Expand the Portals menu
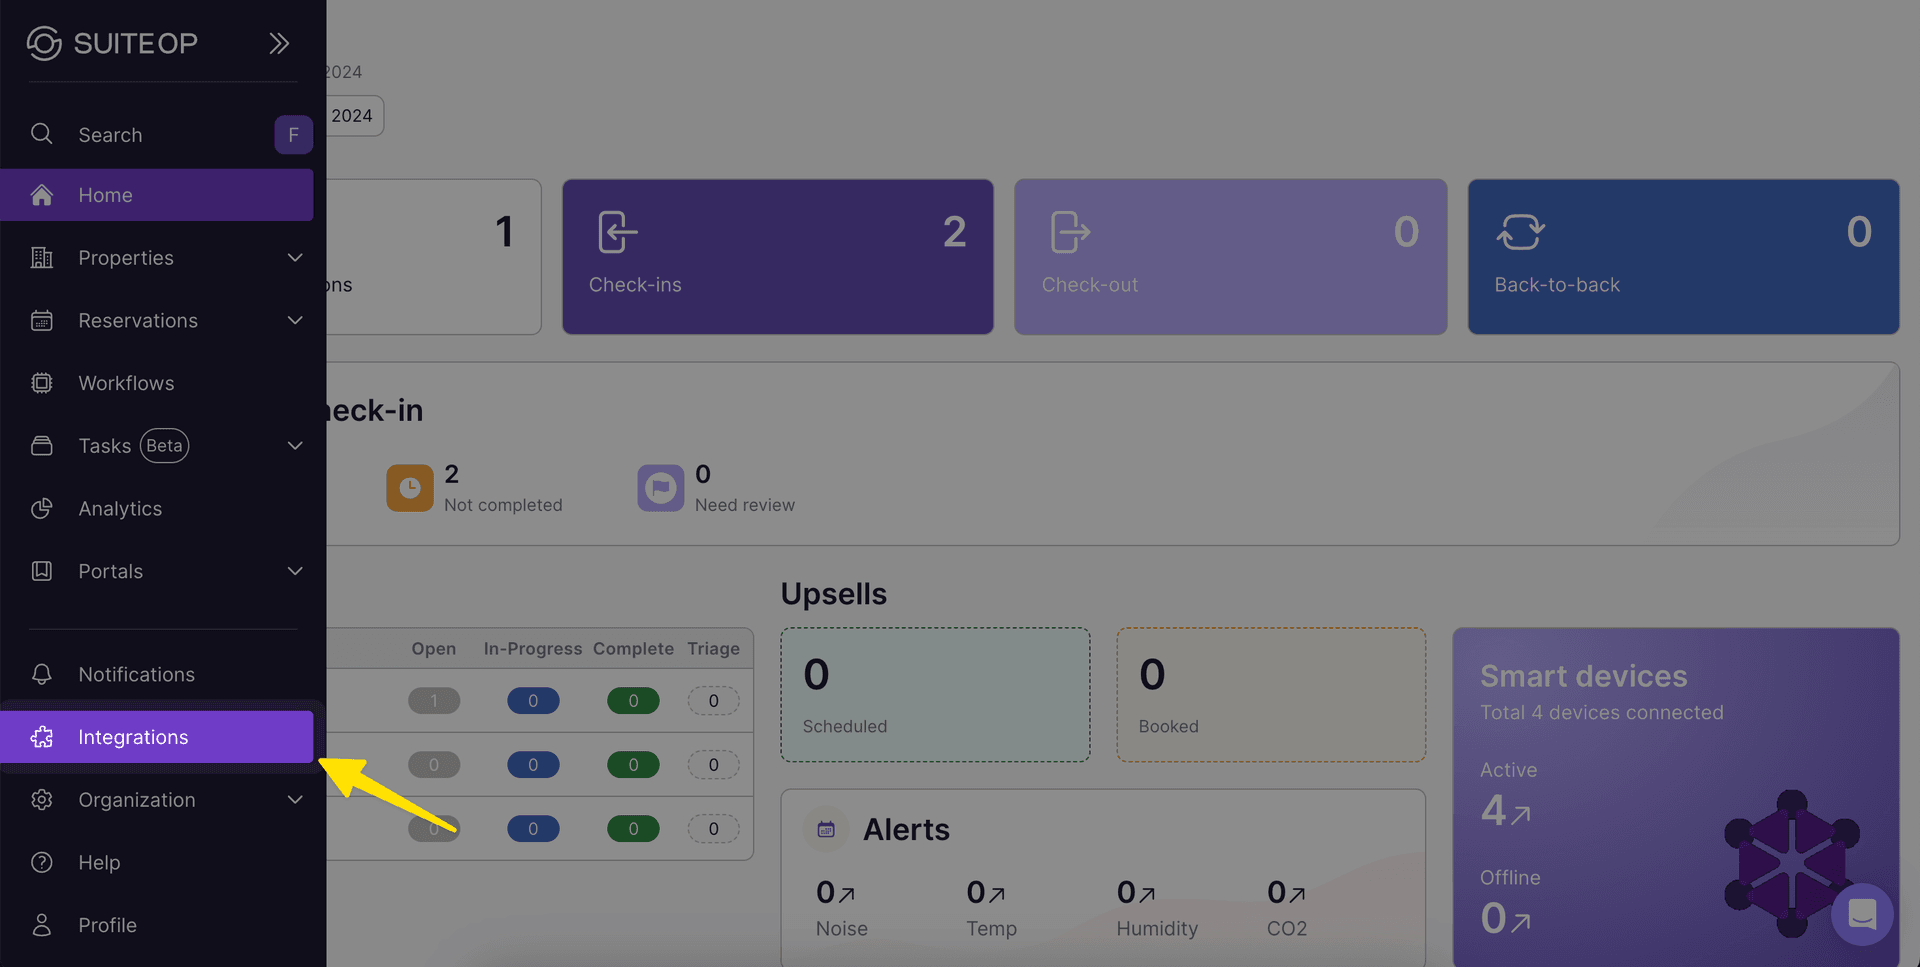Viewport: 1920px width, 967px height. (x=295, y=570)
